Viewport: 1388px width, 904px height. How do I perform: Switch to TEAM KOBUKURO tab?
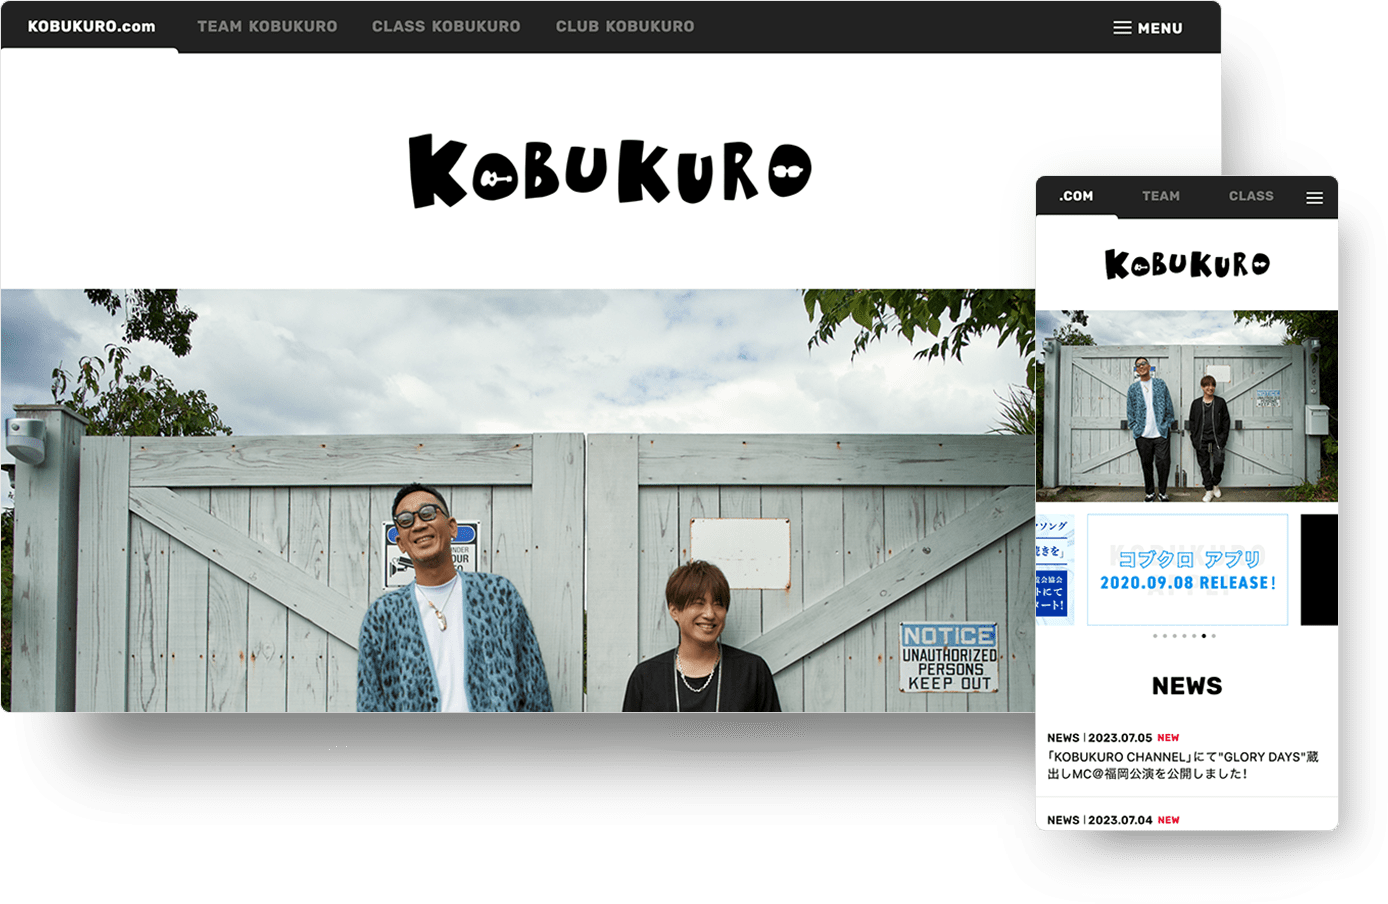pyautogui.click(x=267, y=27)
